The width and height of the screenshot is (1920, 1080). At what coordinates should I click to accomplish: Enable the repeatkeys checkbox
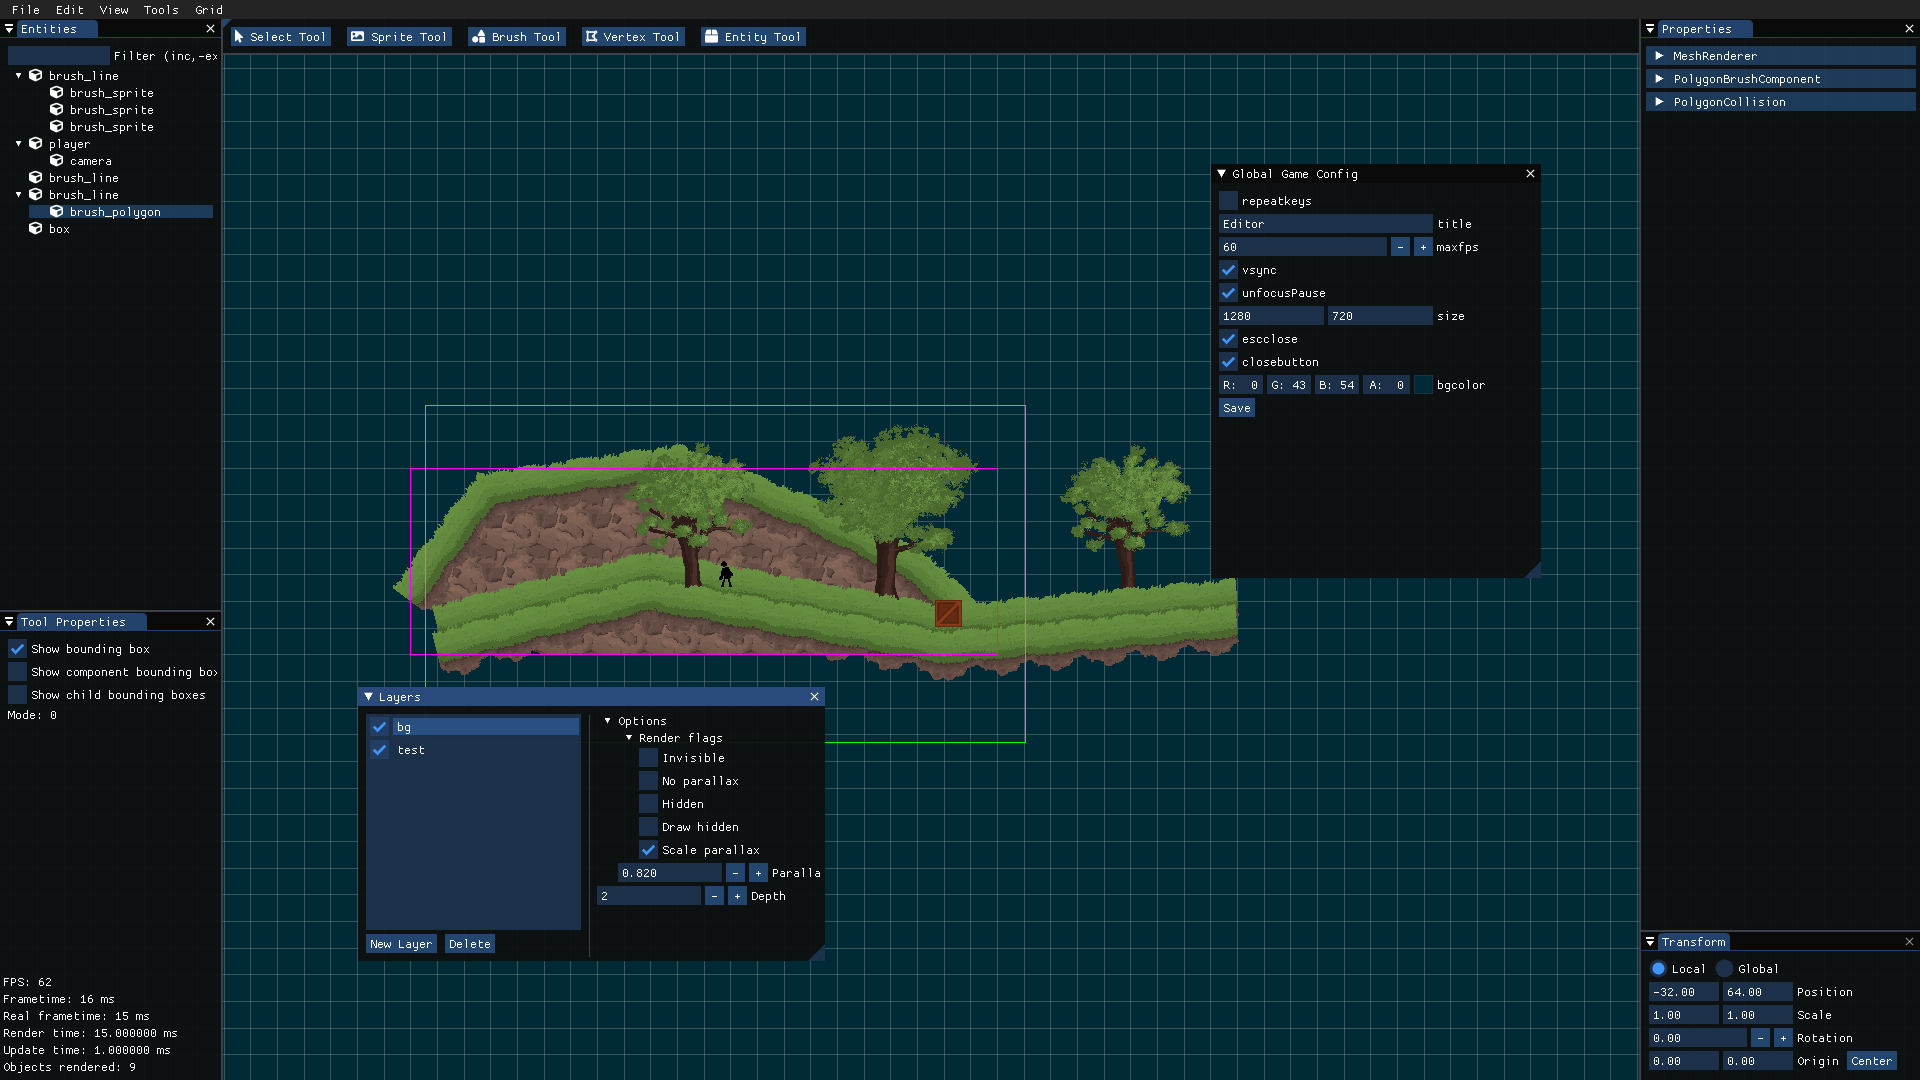click(x=1229, y=201)
